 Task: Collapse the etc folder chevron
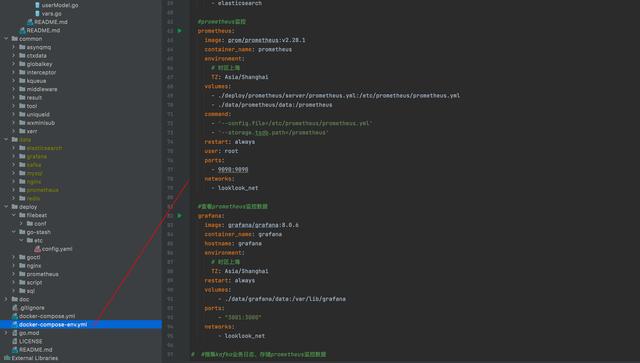21,241
